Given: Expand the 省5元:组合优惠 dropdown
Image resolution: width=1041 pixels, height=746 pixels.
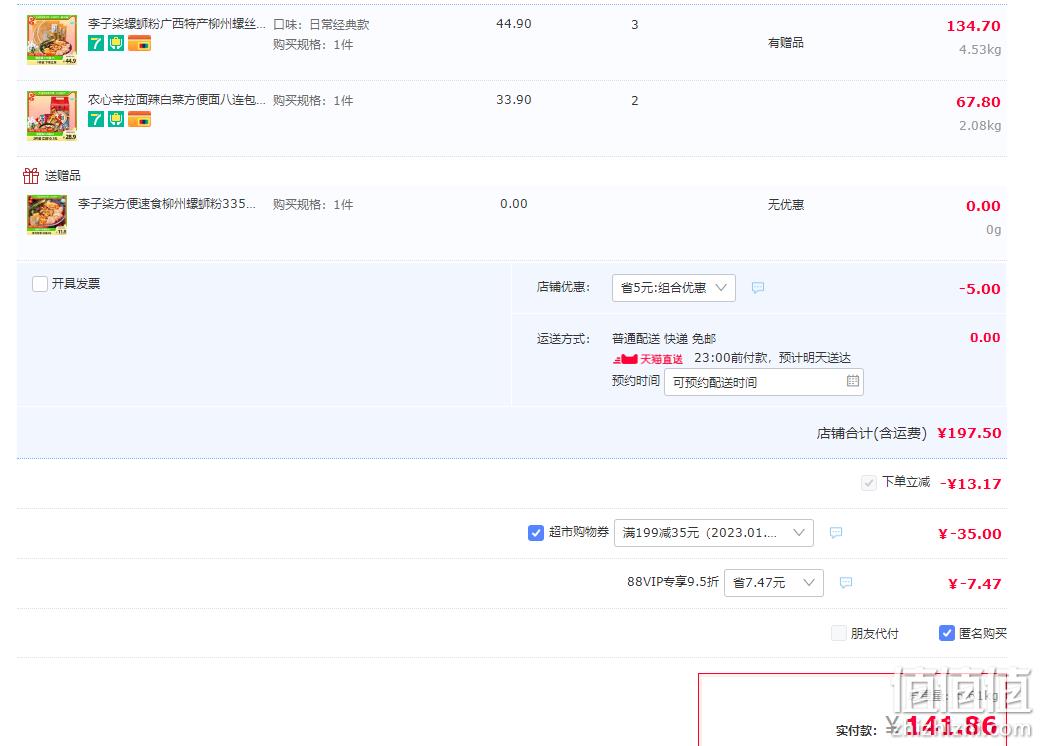Looking at the screenshot, I should click(x=674, y=287).
